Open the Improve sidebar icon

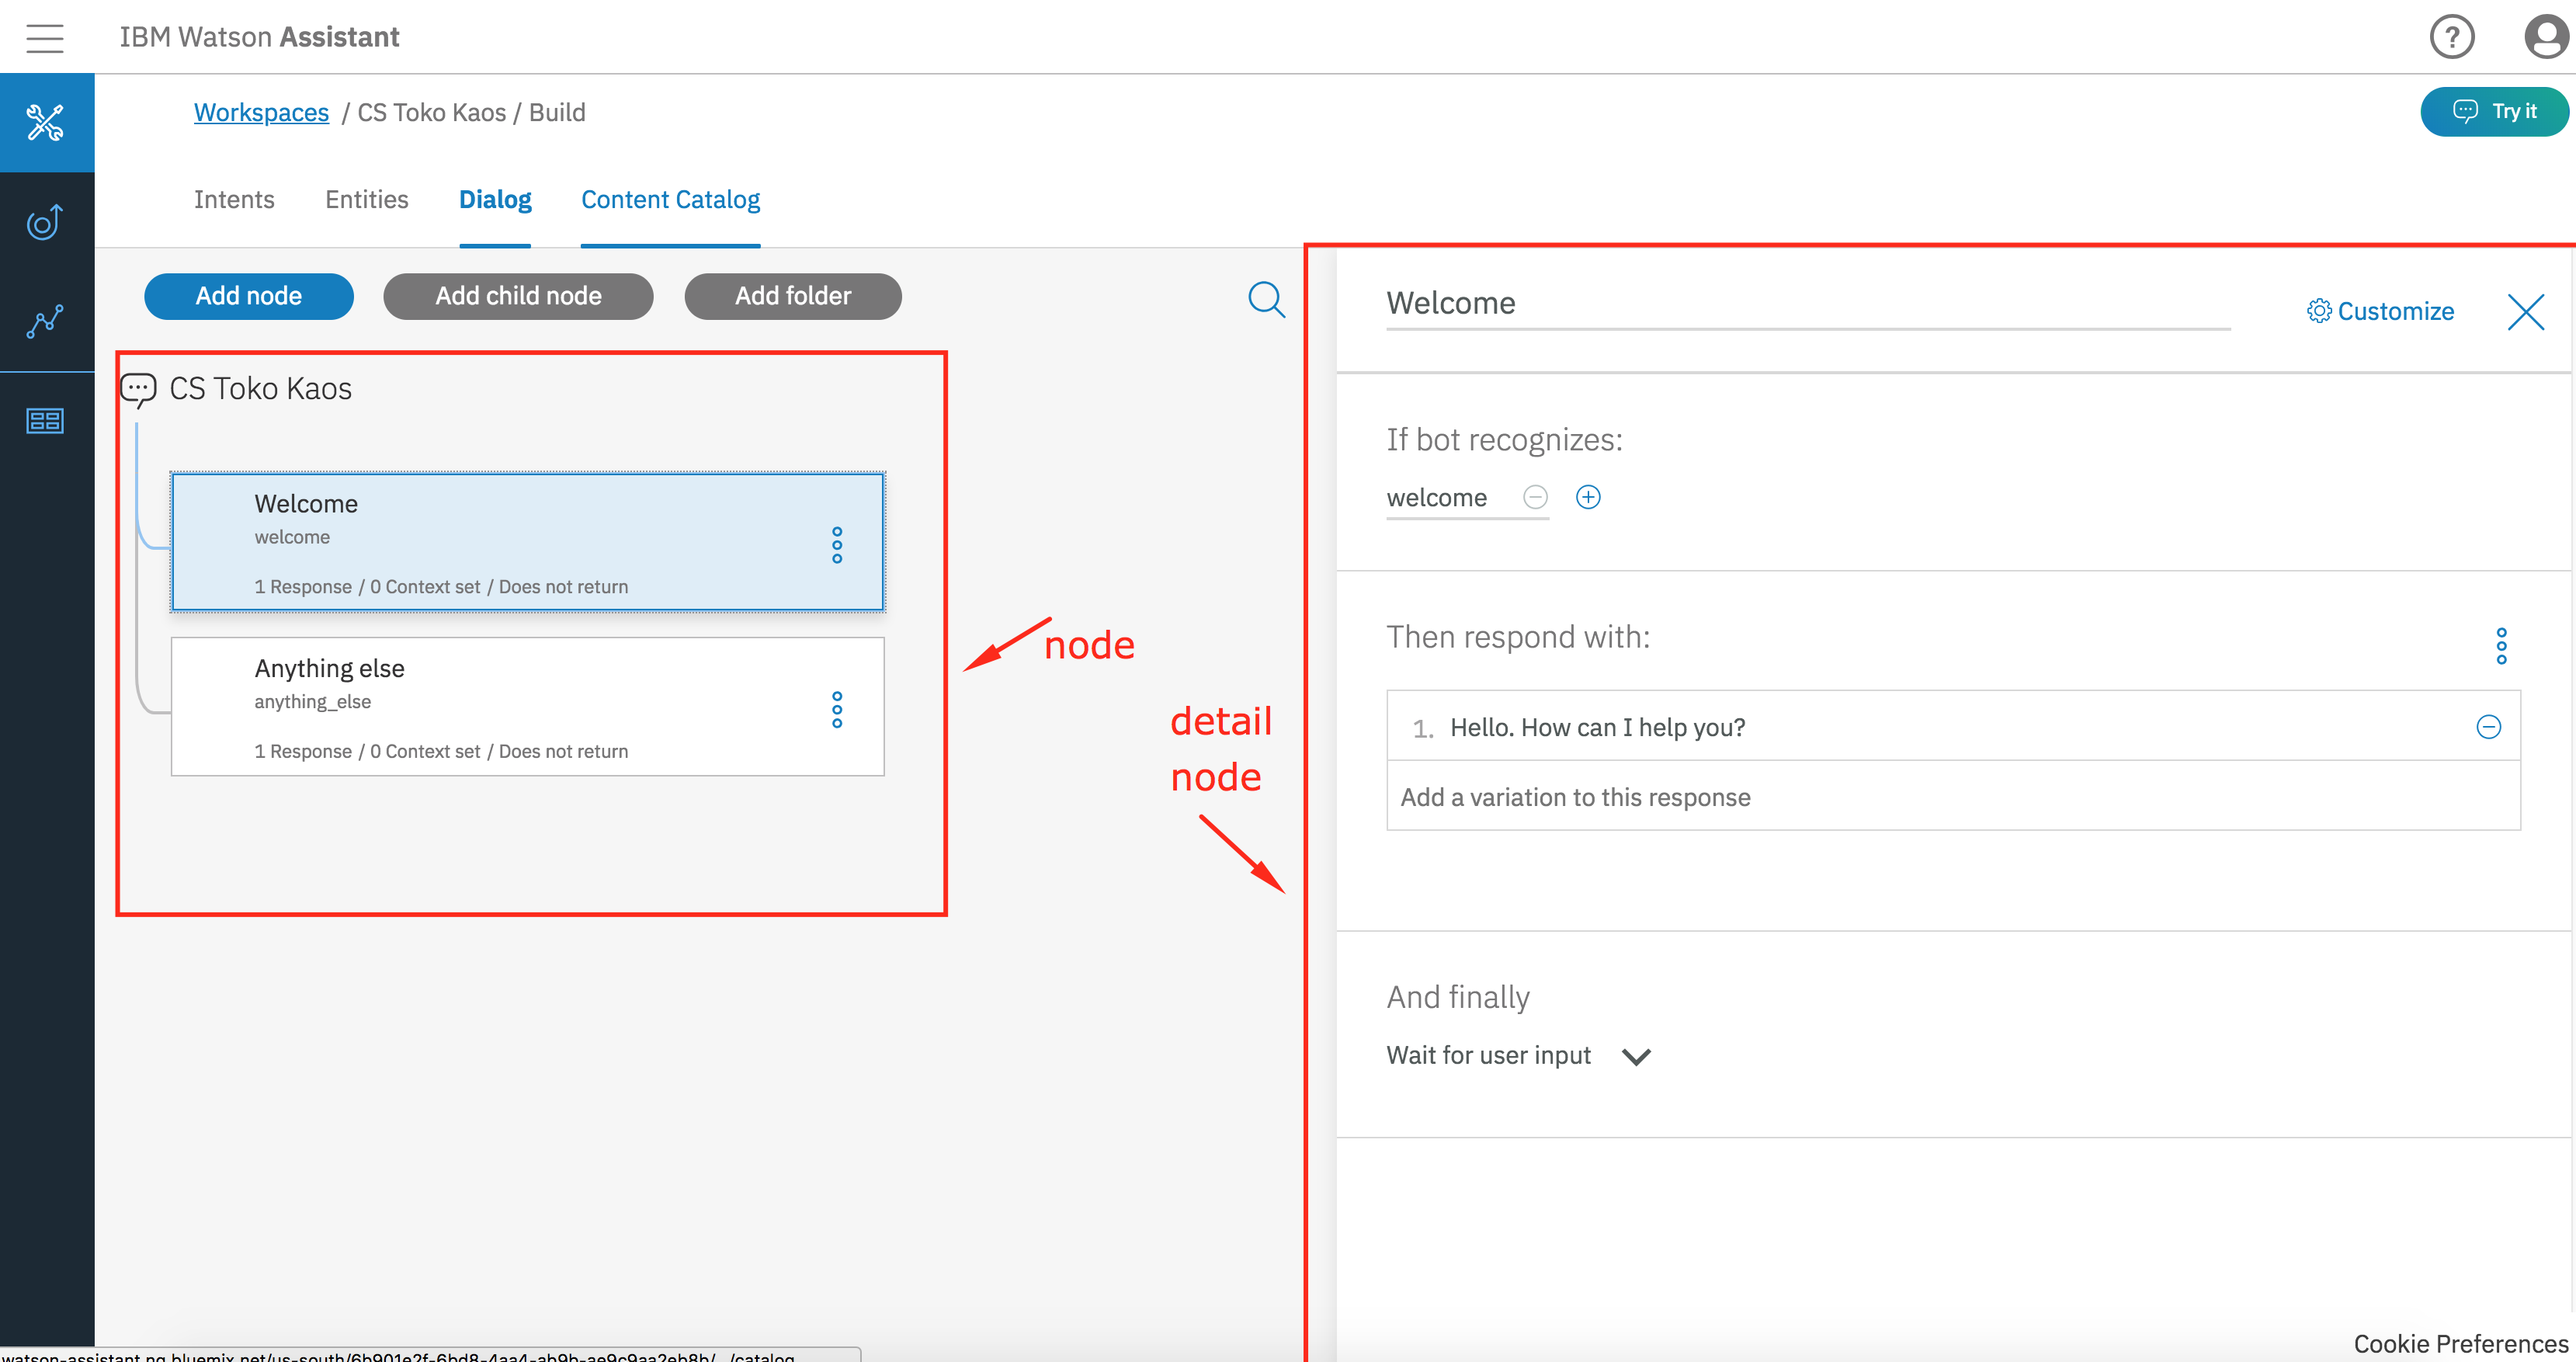(46, 222)
